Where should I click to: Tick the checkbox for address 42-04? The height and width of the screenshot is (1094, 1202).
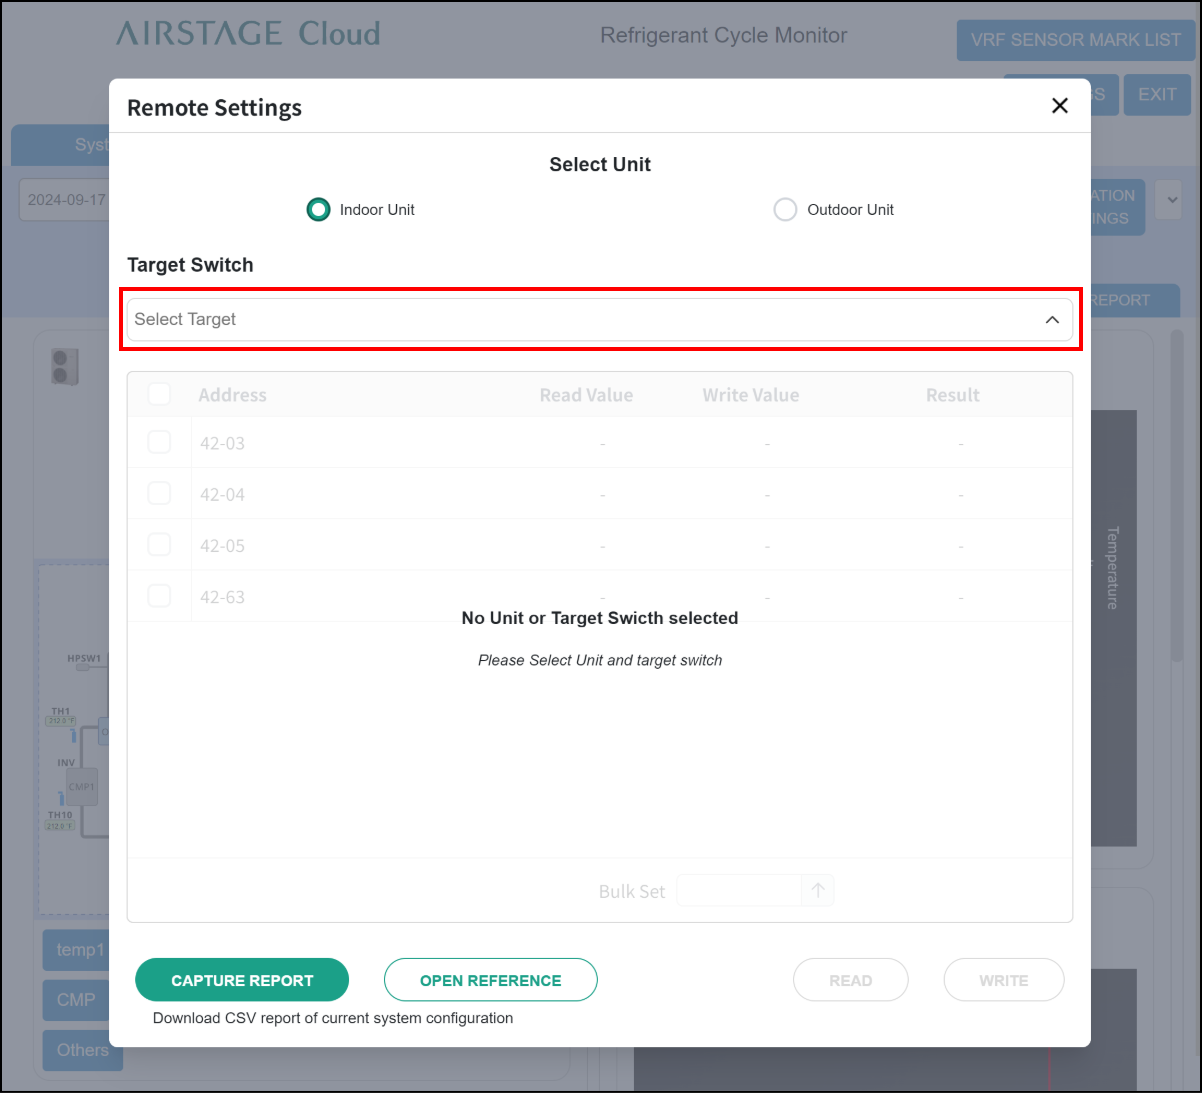[x=159, y=493]
